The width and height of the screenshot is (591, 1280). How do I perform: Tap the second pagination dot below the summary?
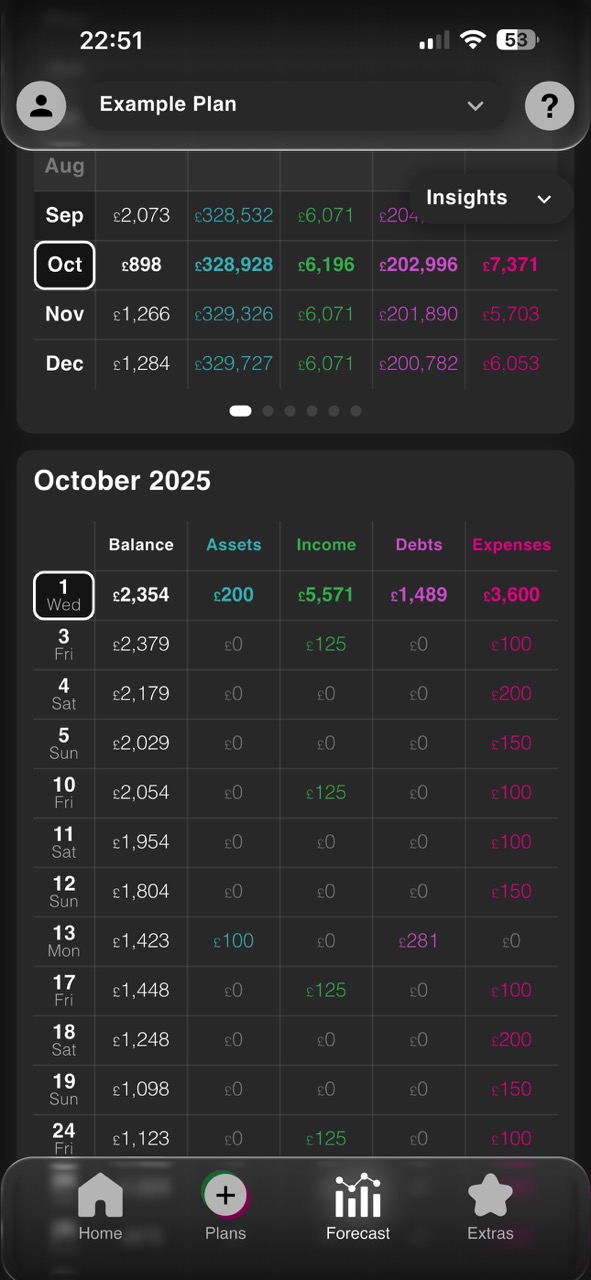pos(268,410)
